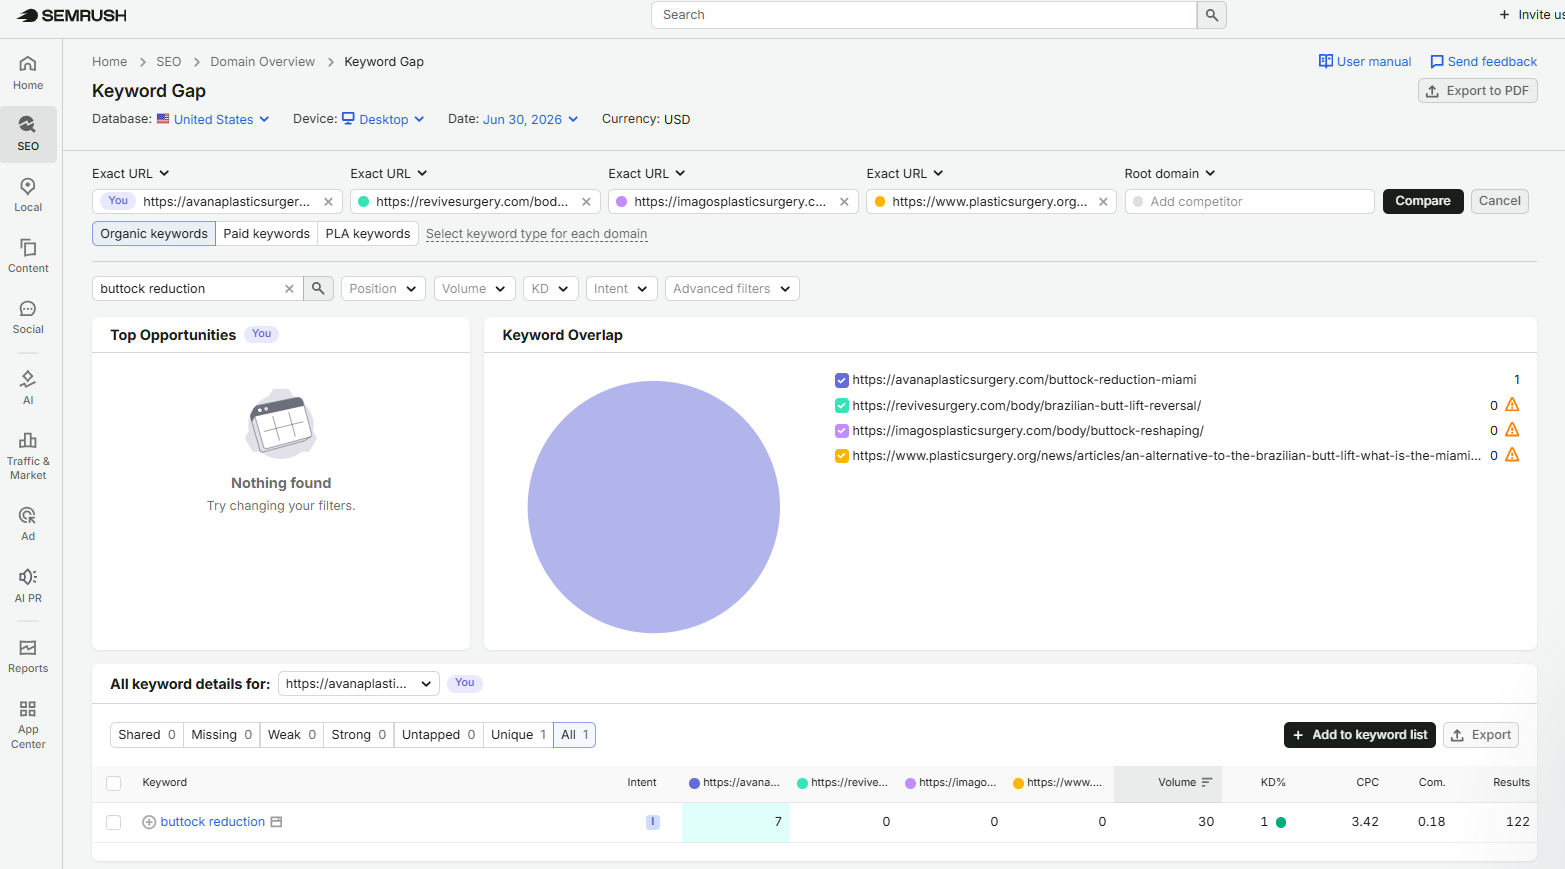
Task: Open the Advanced filters dropdown
Action: pos(732,289)
